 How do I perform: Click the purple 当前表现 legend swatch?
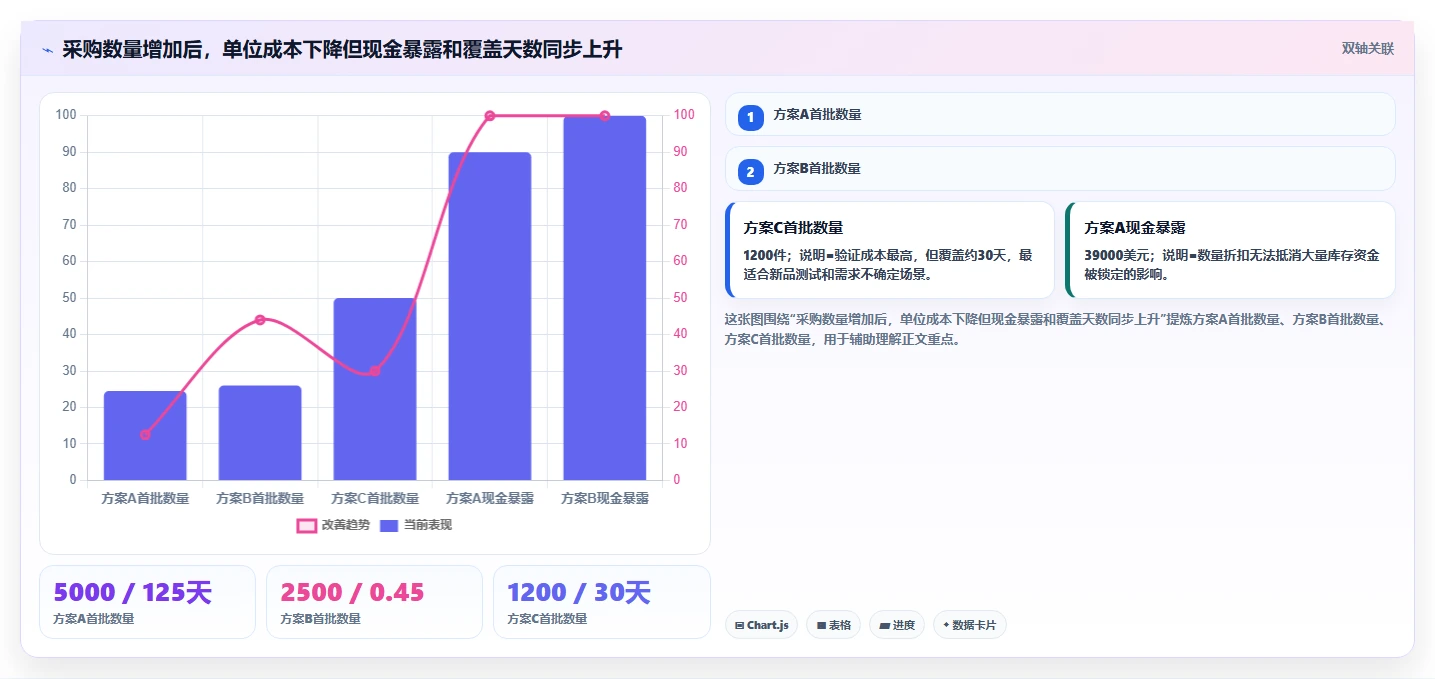coord(389,525)
